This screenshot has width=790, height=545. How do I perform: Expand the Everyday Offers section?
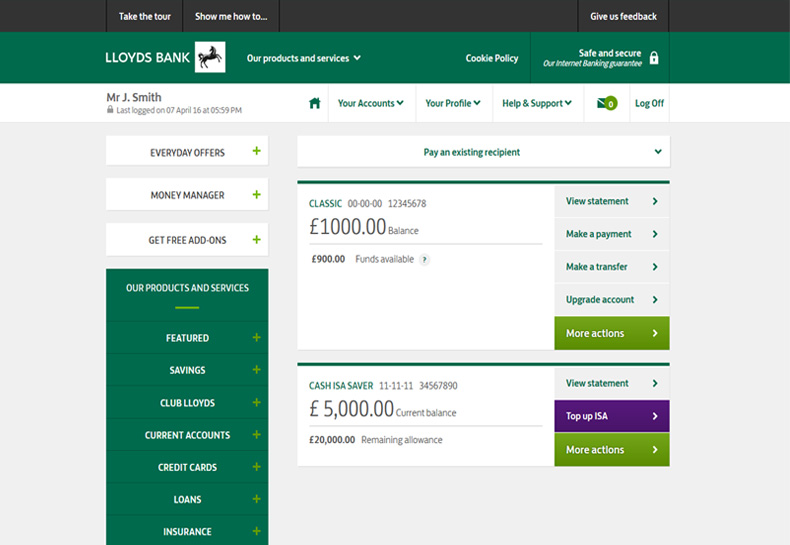(x=187, y=151)
